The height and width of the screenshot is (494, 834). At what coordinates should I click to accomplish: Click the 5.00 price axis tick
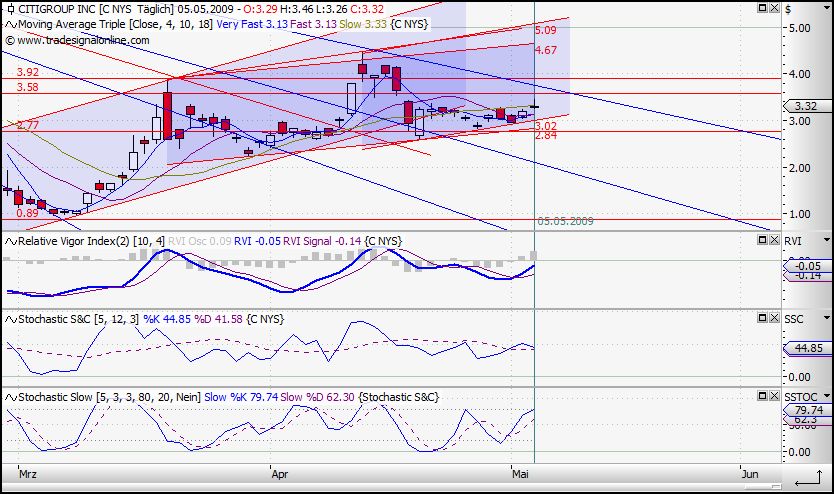coord(800,28)
